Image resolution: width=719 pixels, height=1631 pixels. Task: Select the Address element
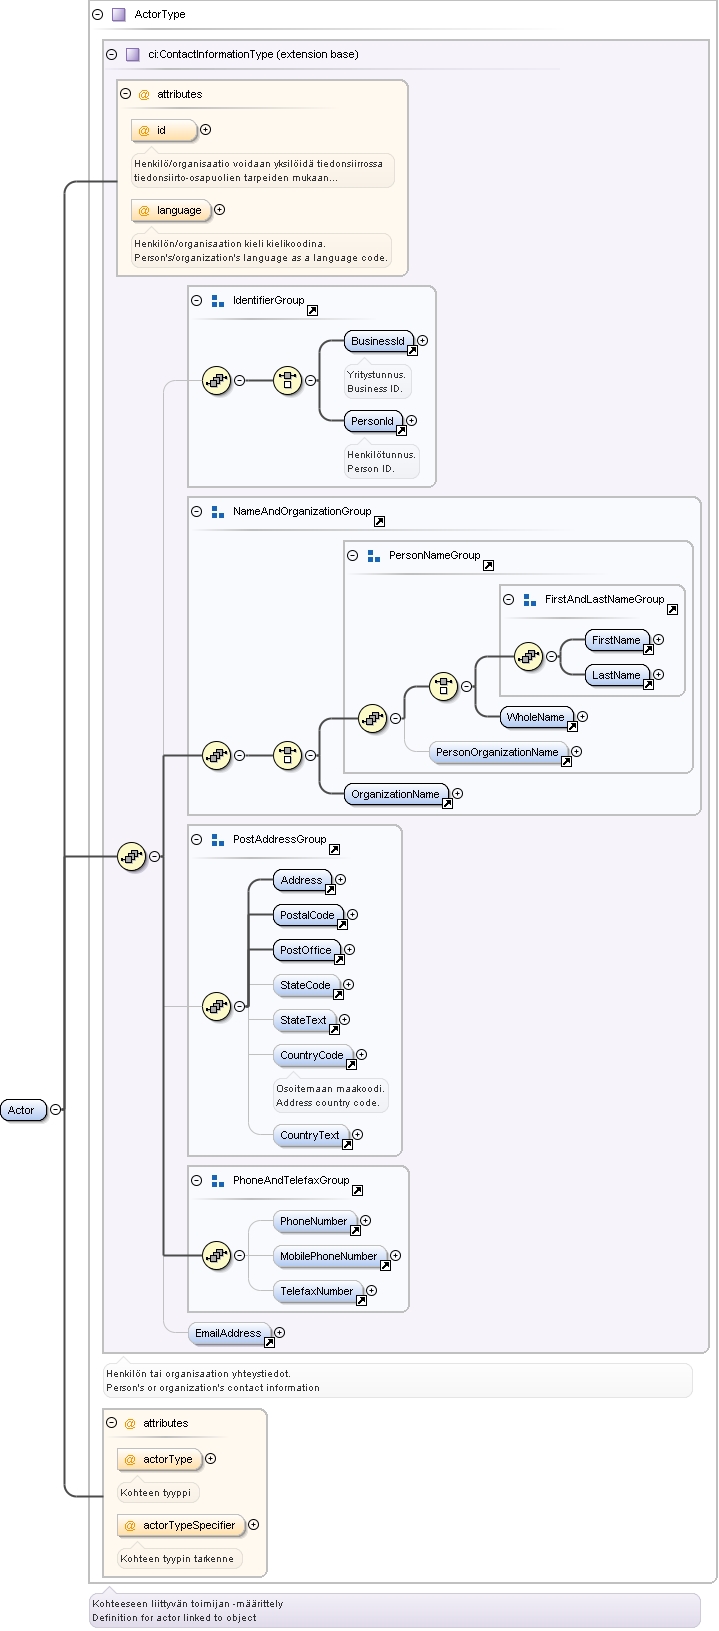pos(302,880)
